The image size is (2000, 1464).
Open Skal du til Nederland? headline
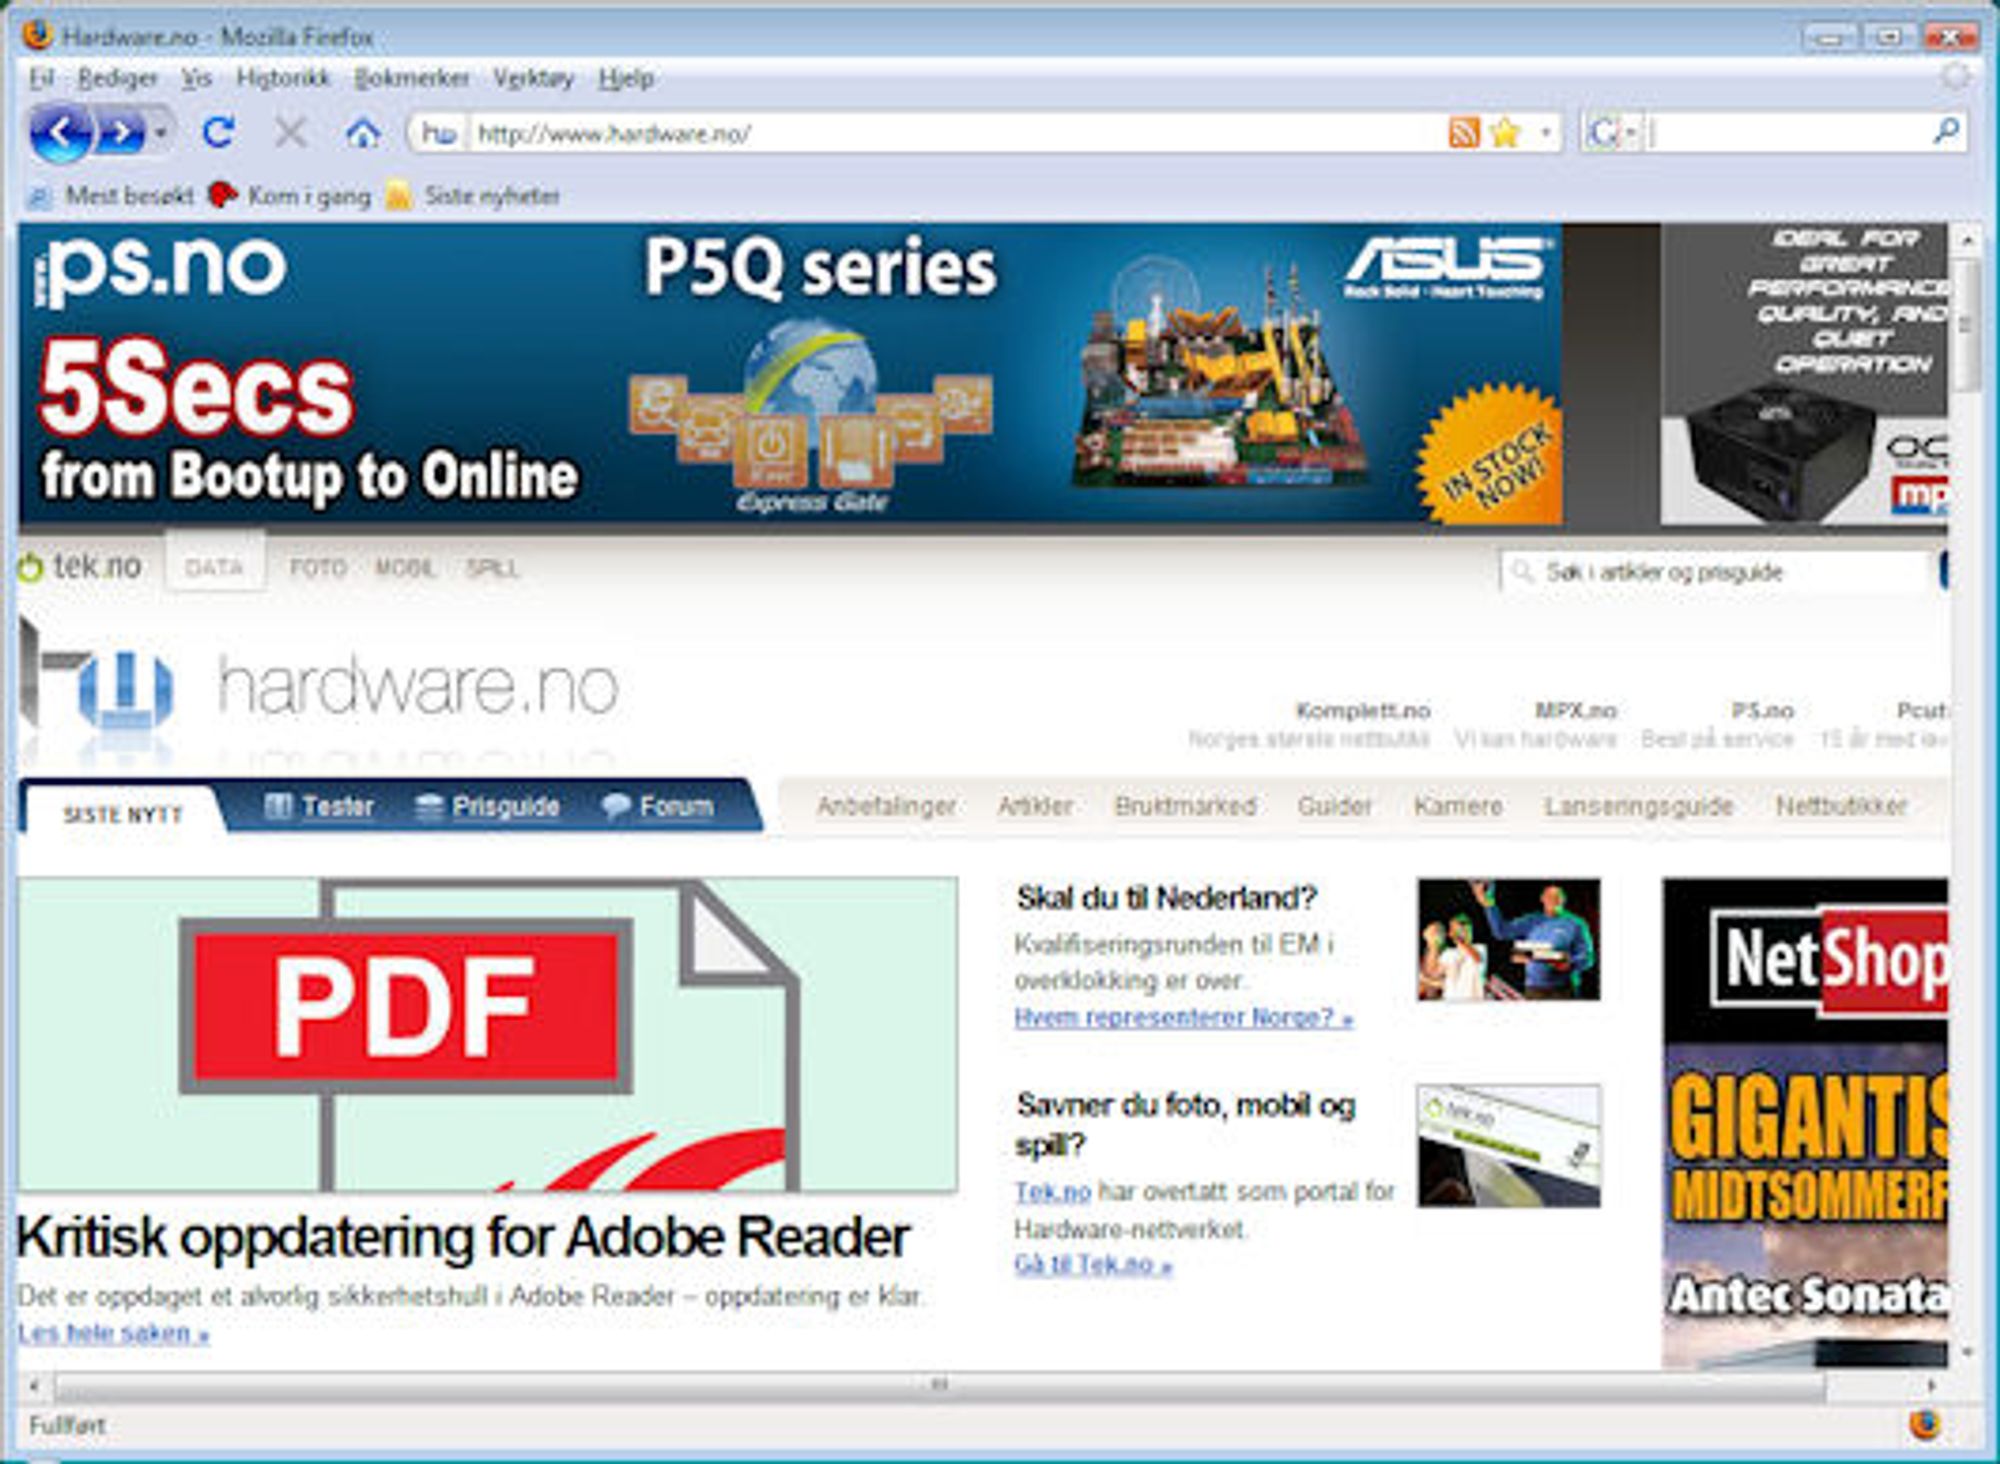[x=1166, y=897]
